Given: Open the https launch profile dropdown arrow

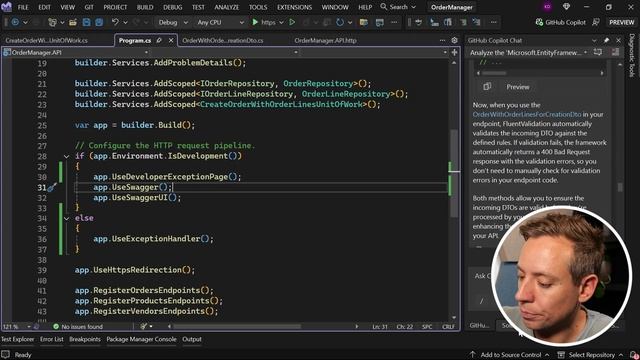Looking at the screenshot, I should click(281, 22).
